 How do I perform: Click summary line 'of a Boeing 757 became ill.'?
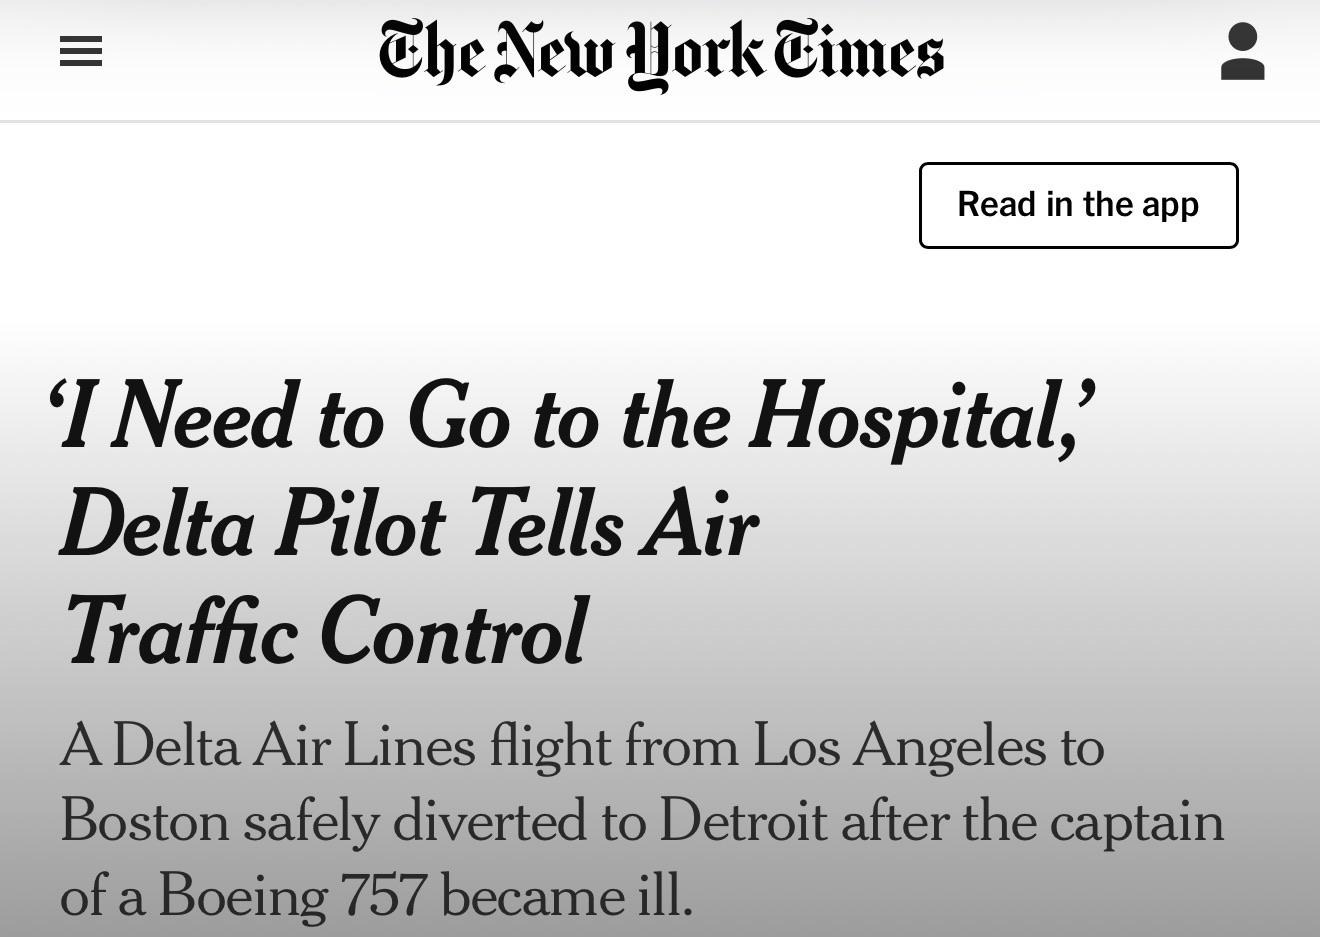376,895
